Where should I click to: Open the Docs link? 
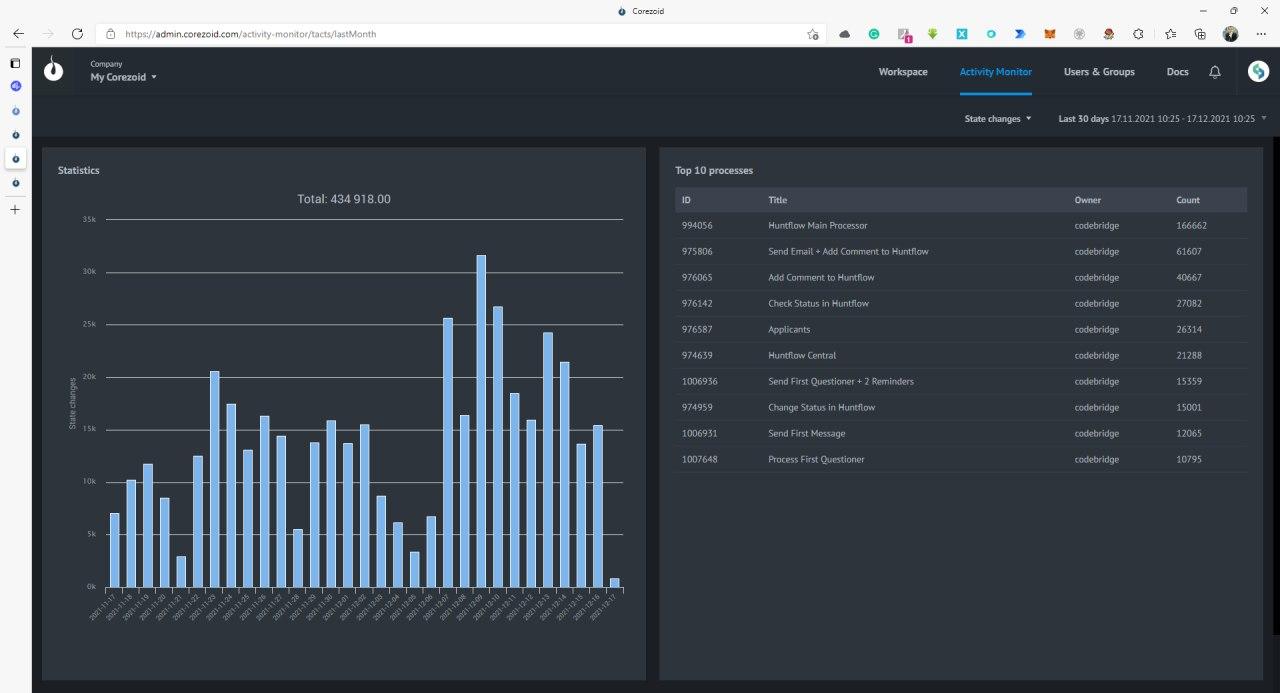coord(1177,72)
